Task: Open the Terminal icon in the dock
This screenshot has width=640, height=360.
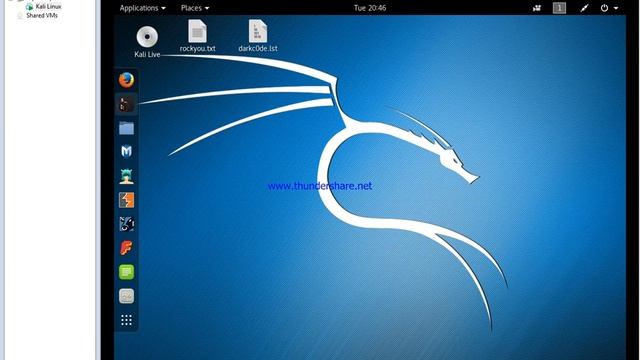Action: tap(127, 104)
